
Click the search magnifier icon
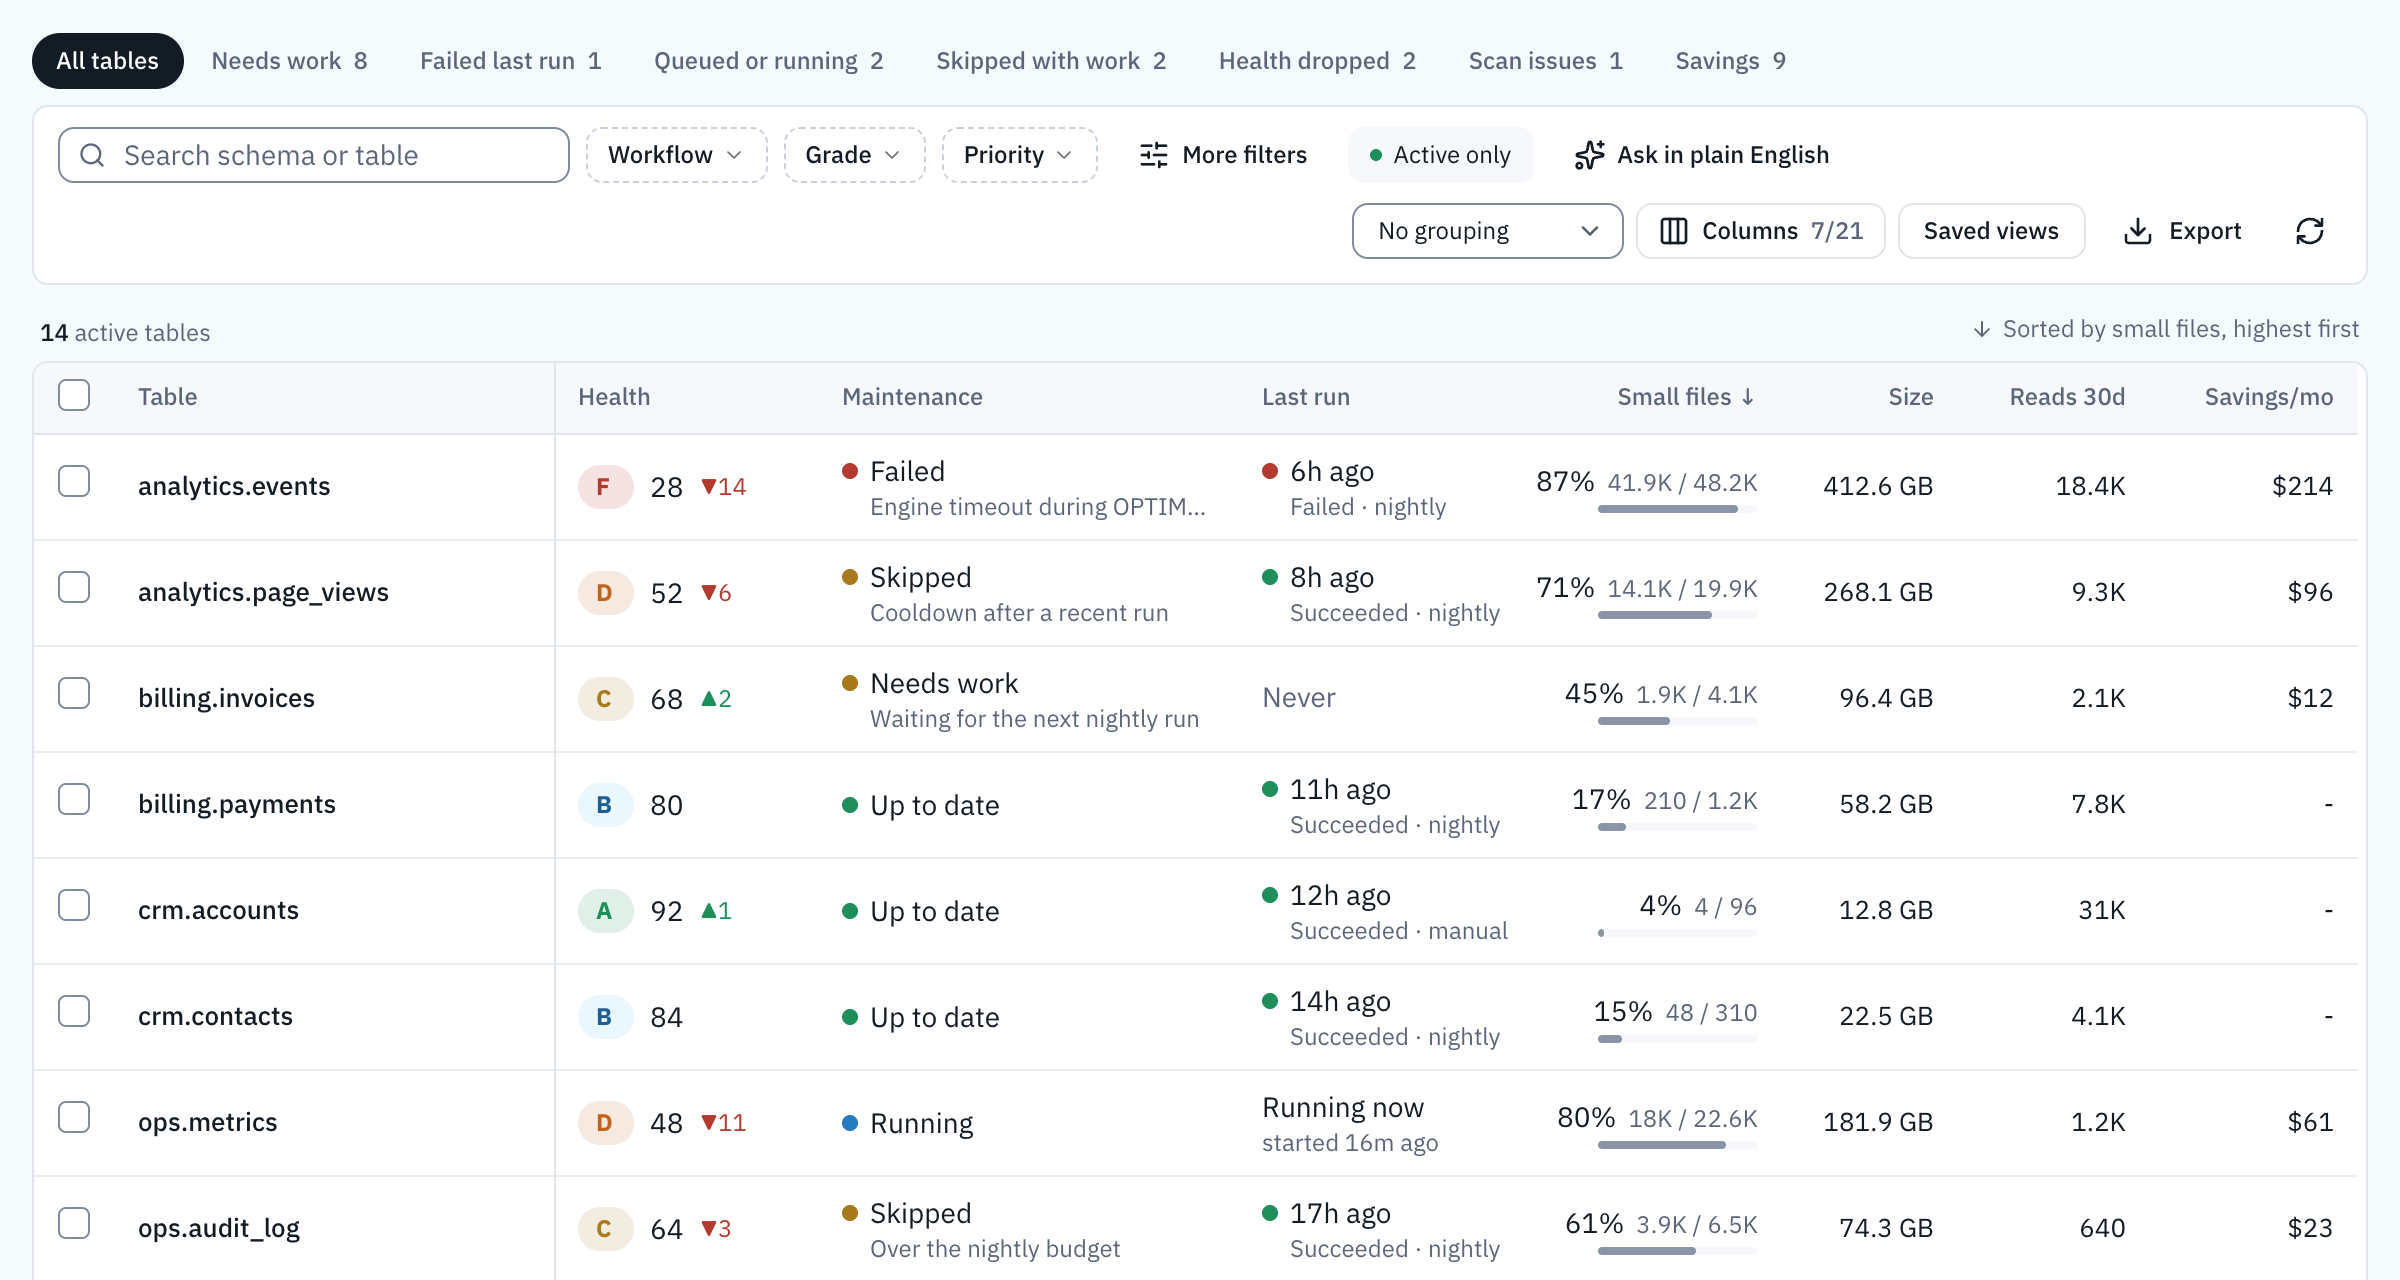[92, 155]
